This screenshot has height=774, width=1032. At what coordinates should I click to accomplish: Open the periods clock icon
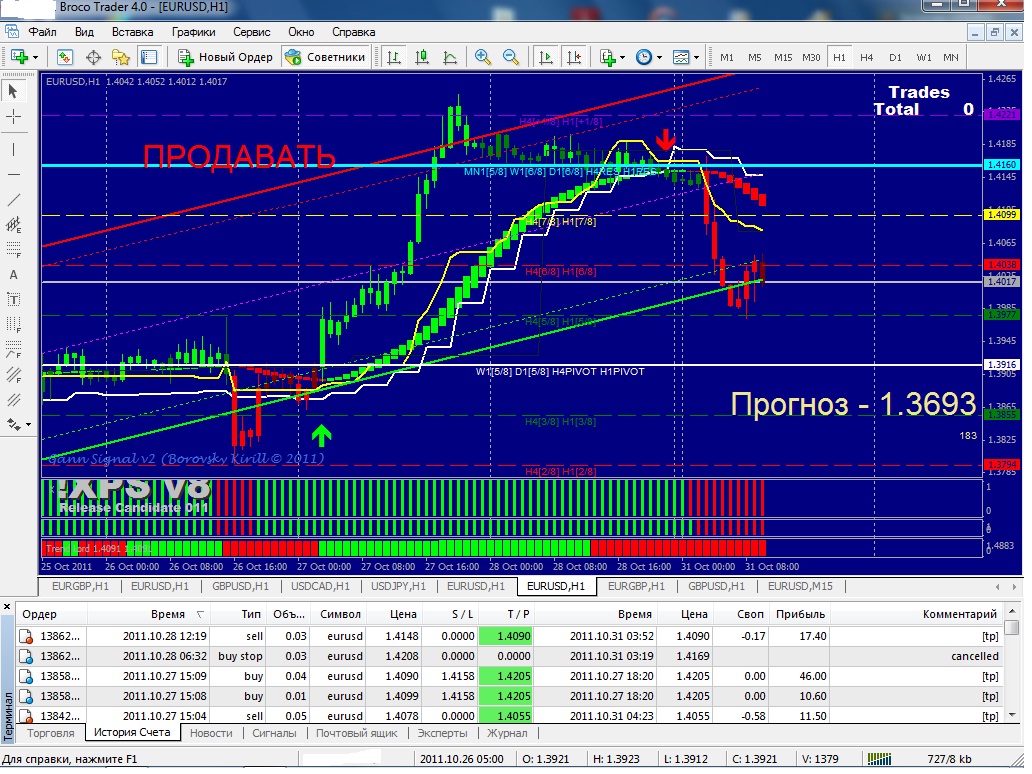[x=644, y=58]
